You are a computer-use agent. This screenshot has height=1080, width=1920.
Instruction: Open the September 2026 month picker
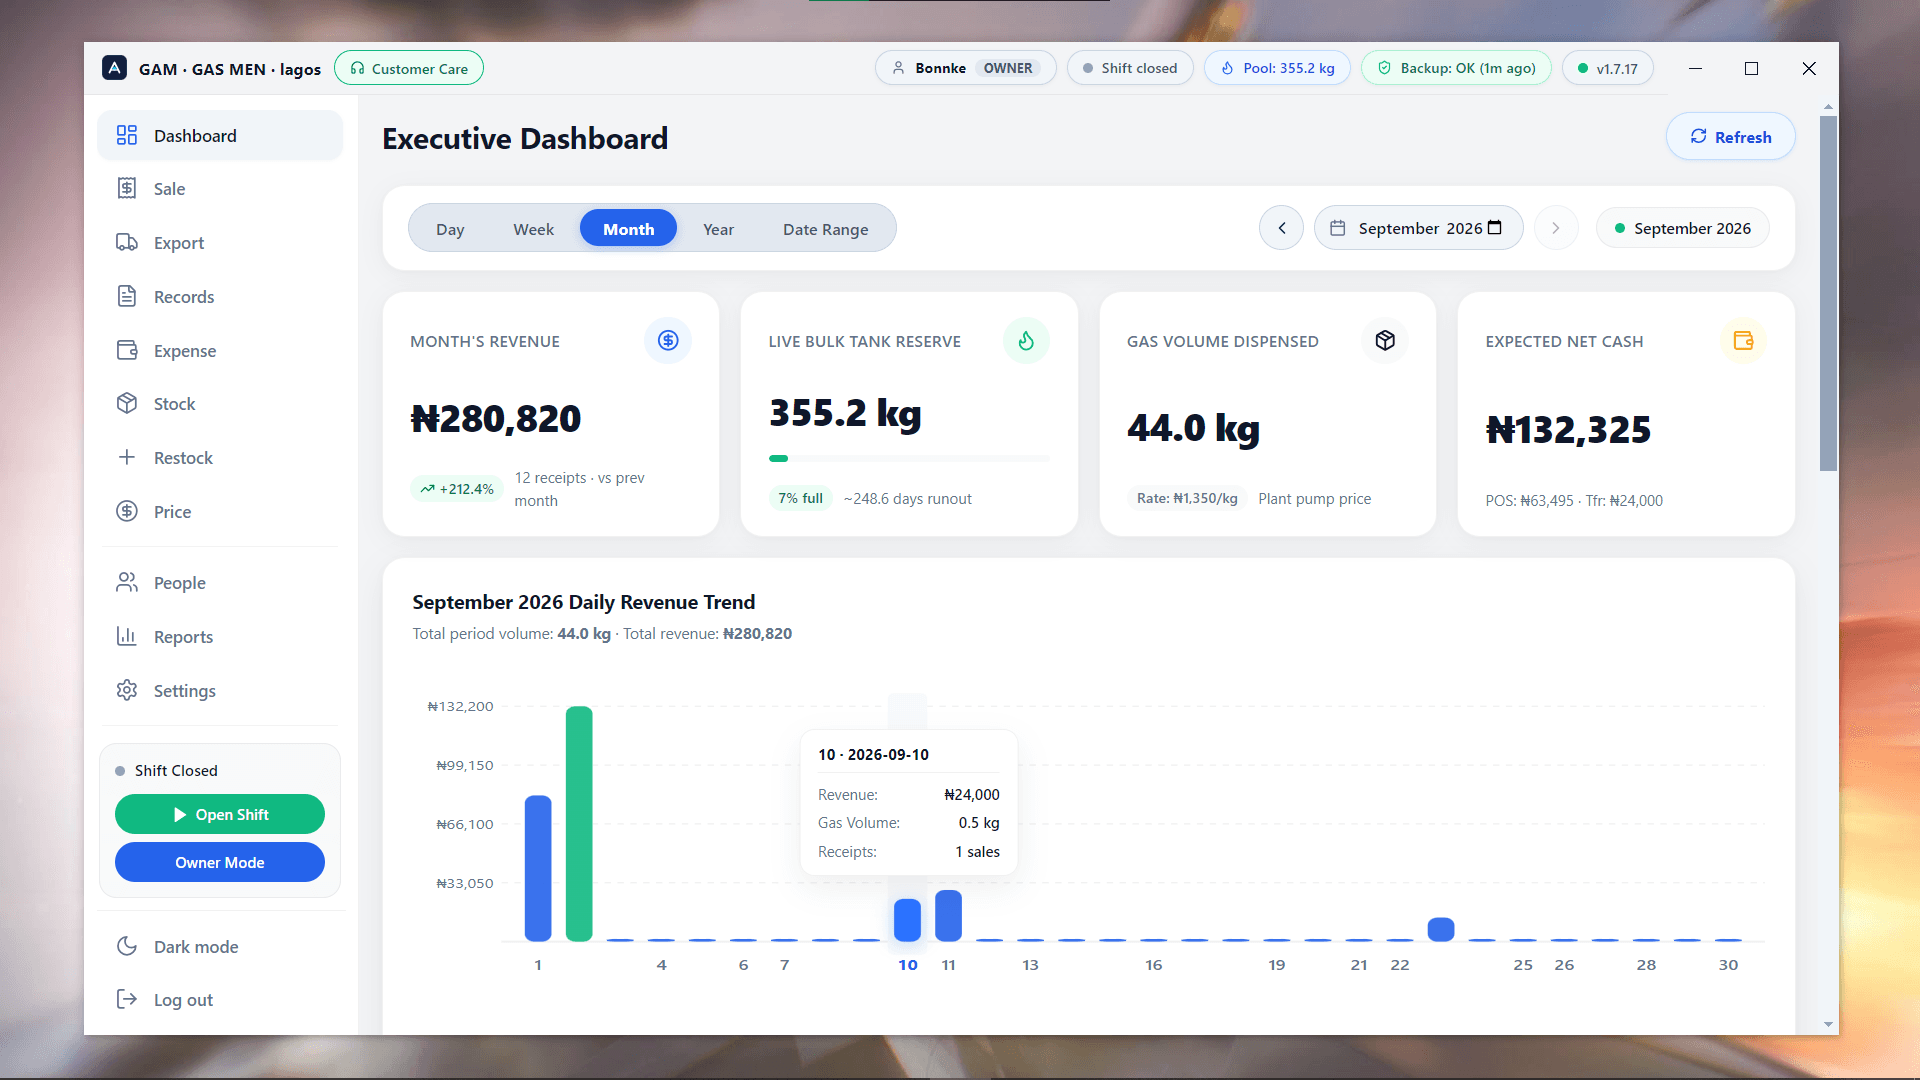tap(1418, 228)
